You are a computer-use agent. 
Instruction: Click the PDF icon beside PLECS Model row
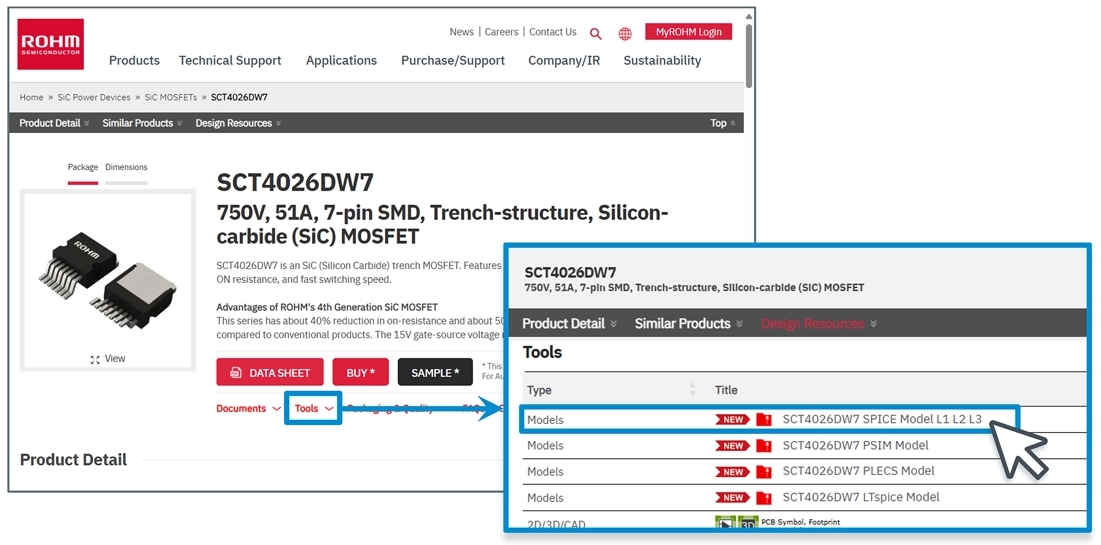(x=763, y=472)
